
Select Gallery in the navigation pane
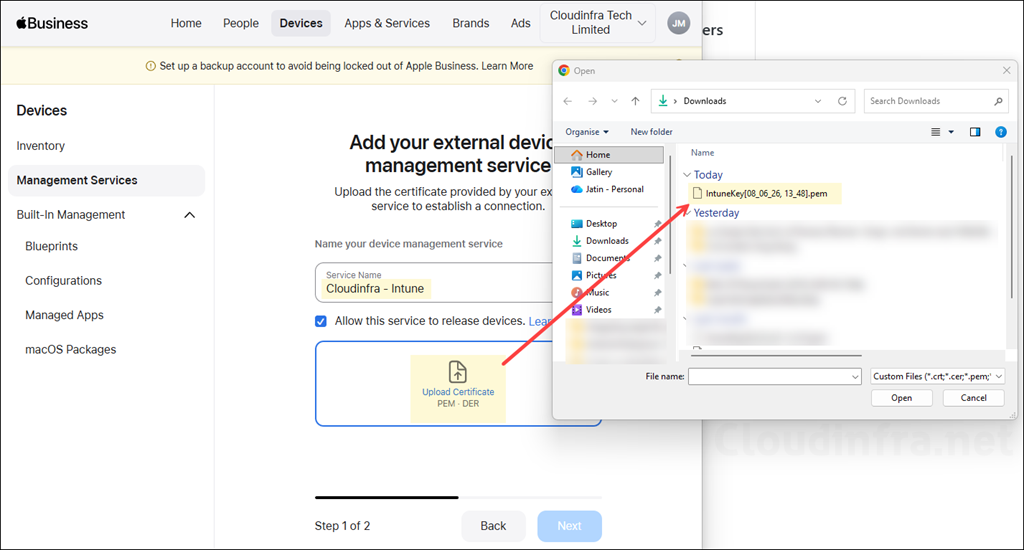click(x=598, y=172)
